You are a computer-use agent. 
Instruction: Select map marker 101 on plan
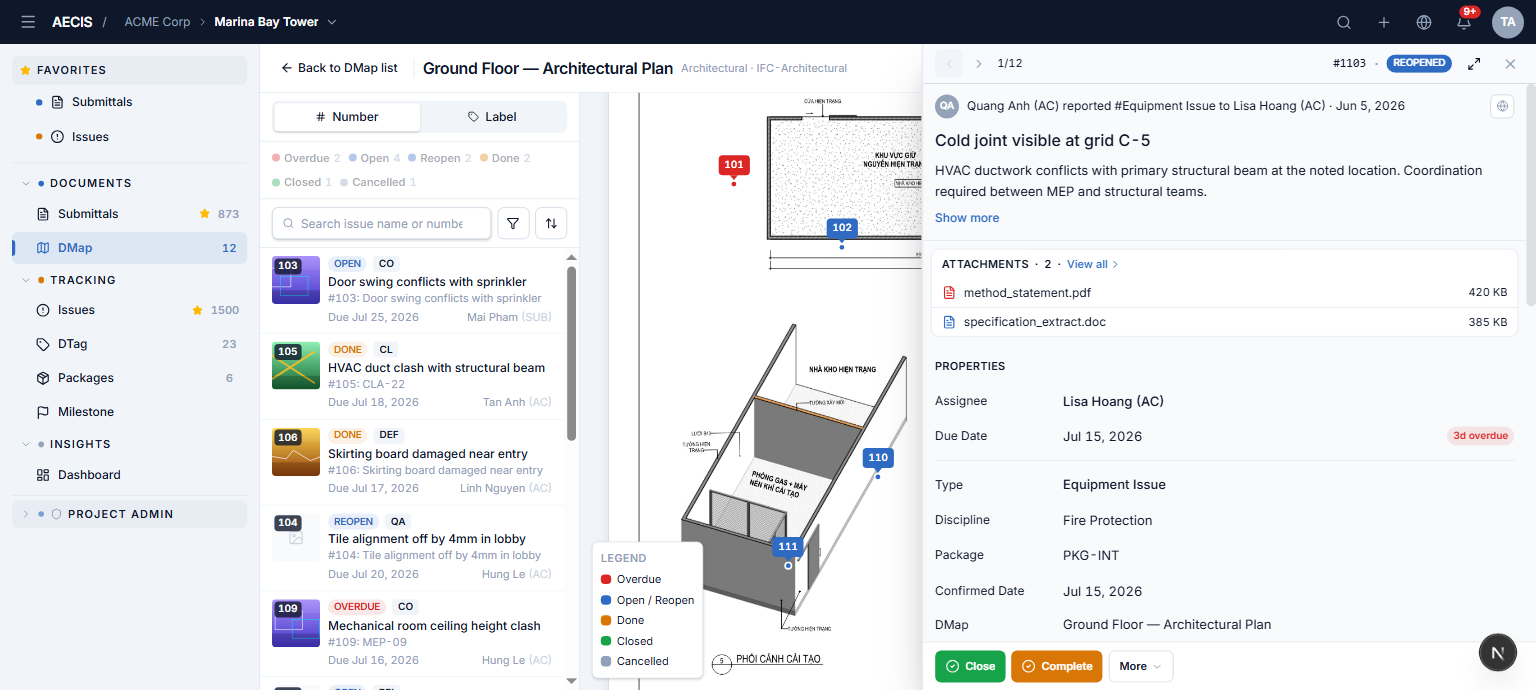click(x=734, y=165)
